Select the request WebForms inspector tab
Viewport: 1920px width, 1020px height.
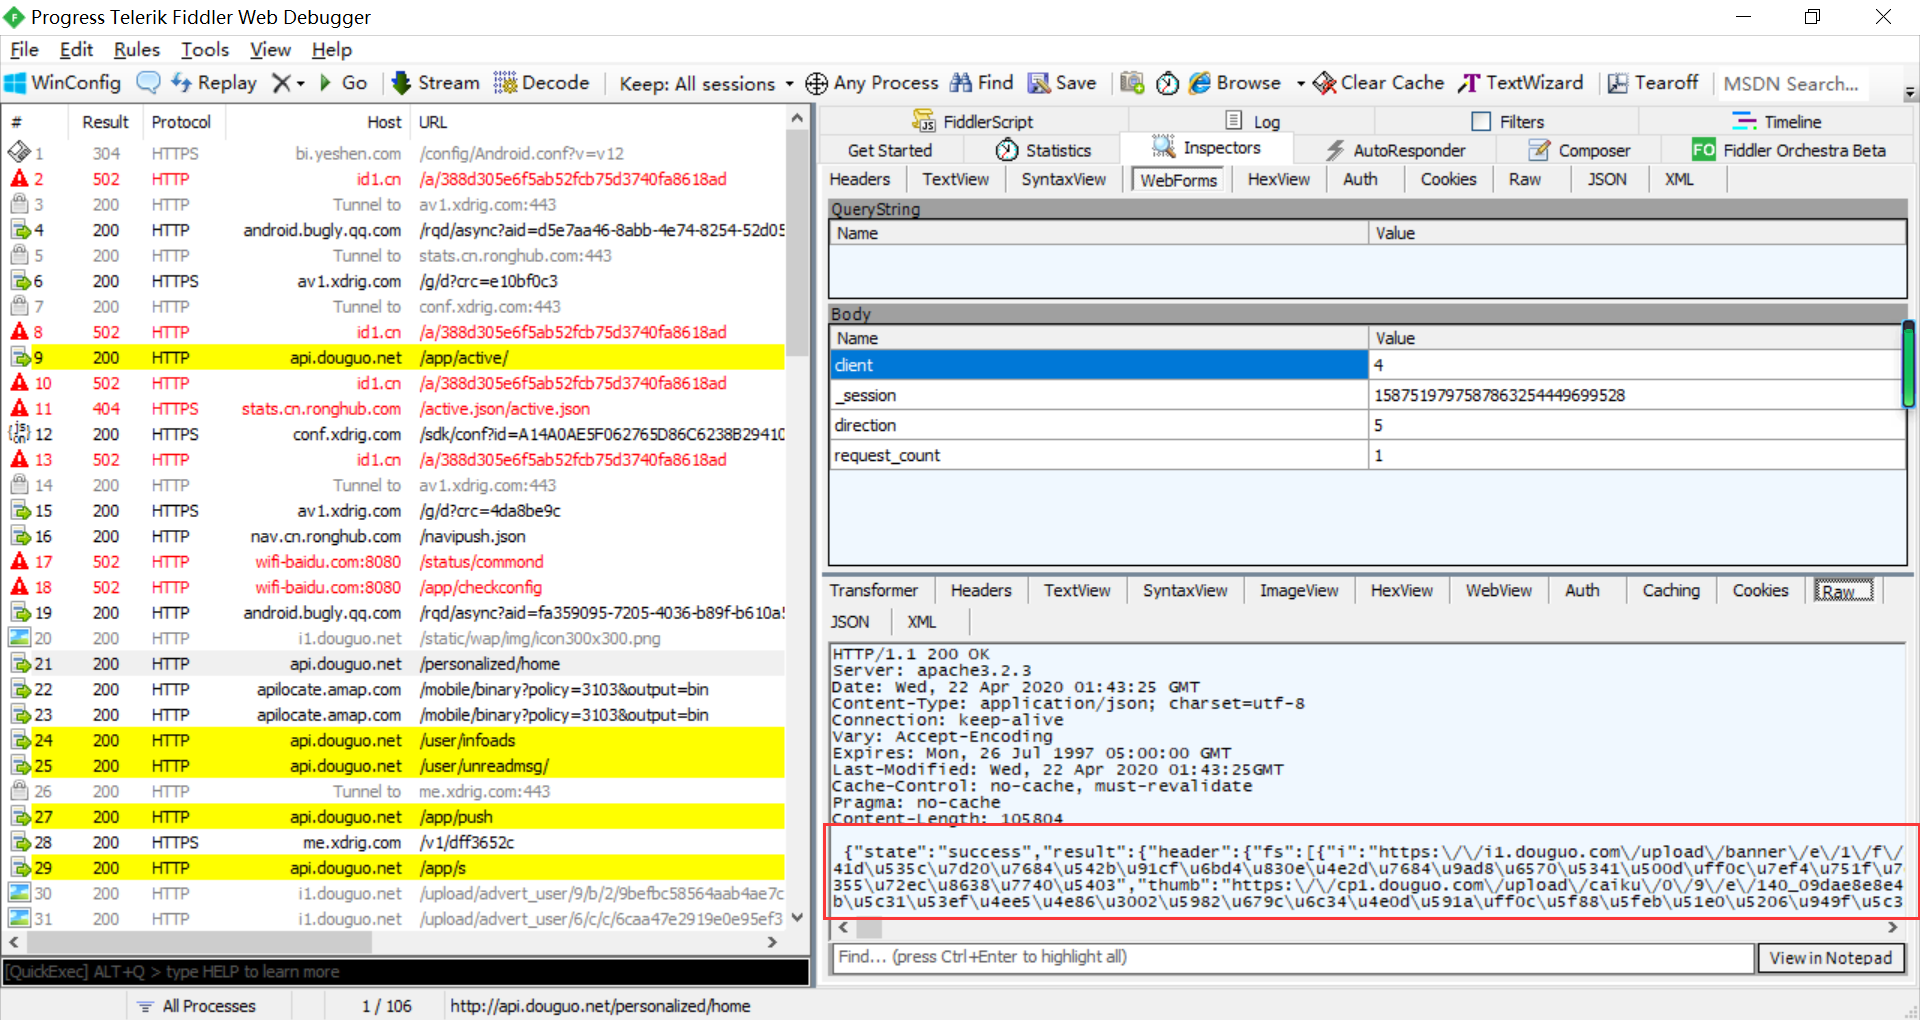[1179, 180]
